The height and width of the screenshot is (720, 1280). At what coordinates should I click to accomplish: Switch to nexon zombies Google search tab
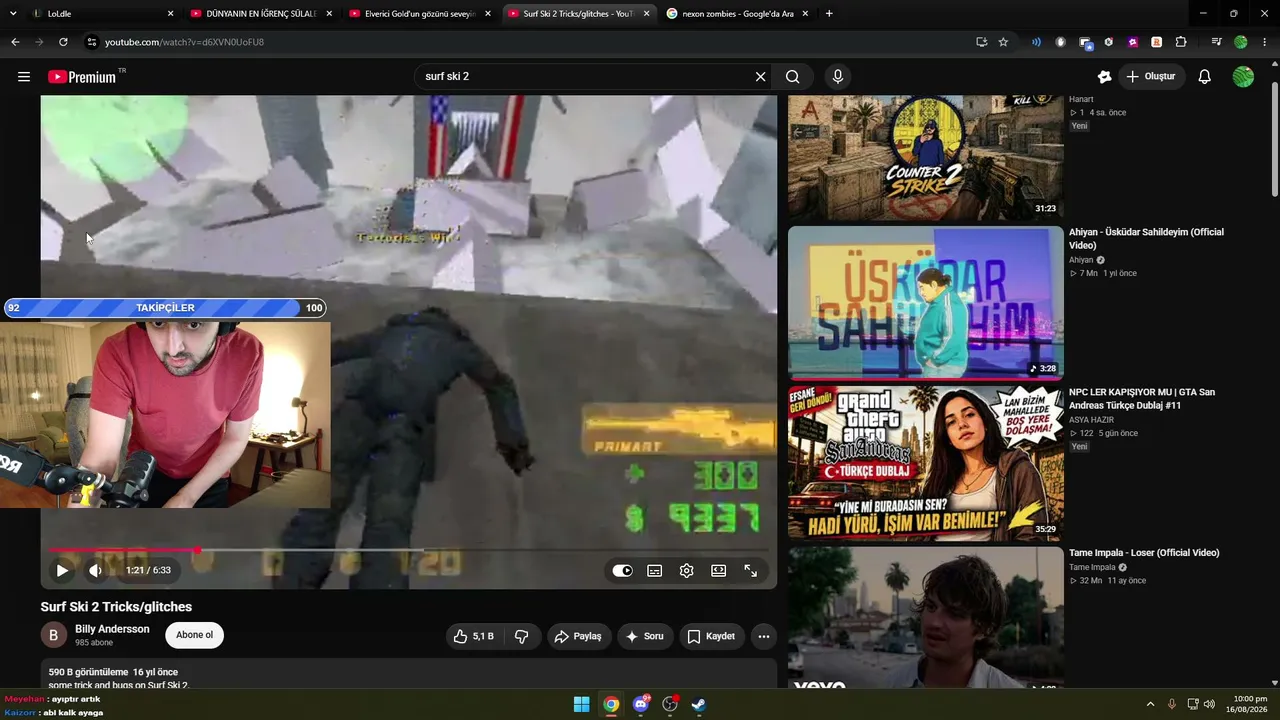pos(738,14)
